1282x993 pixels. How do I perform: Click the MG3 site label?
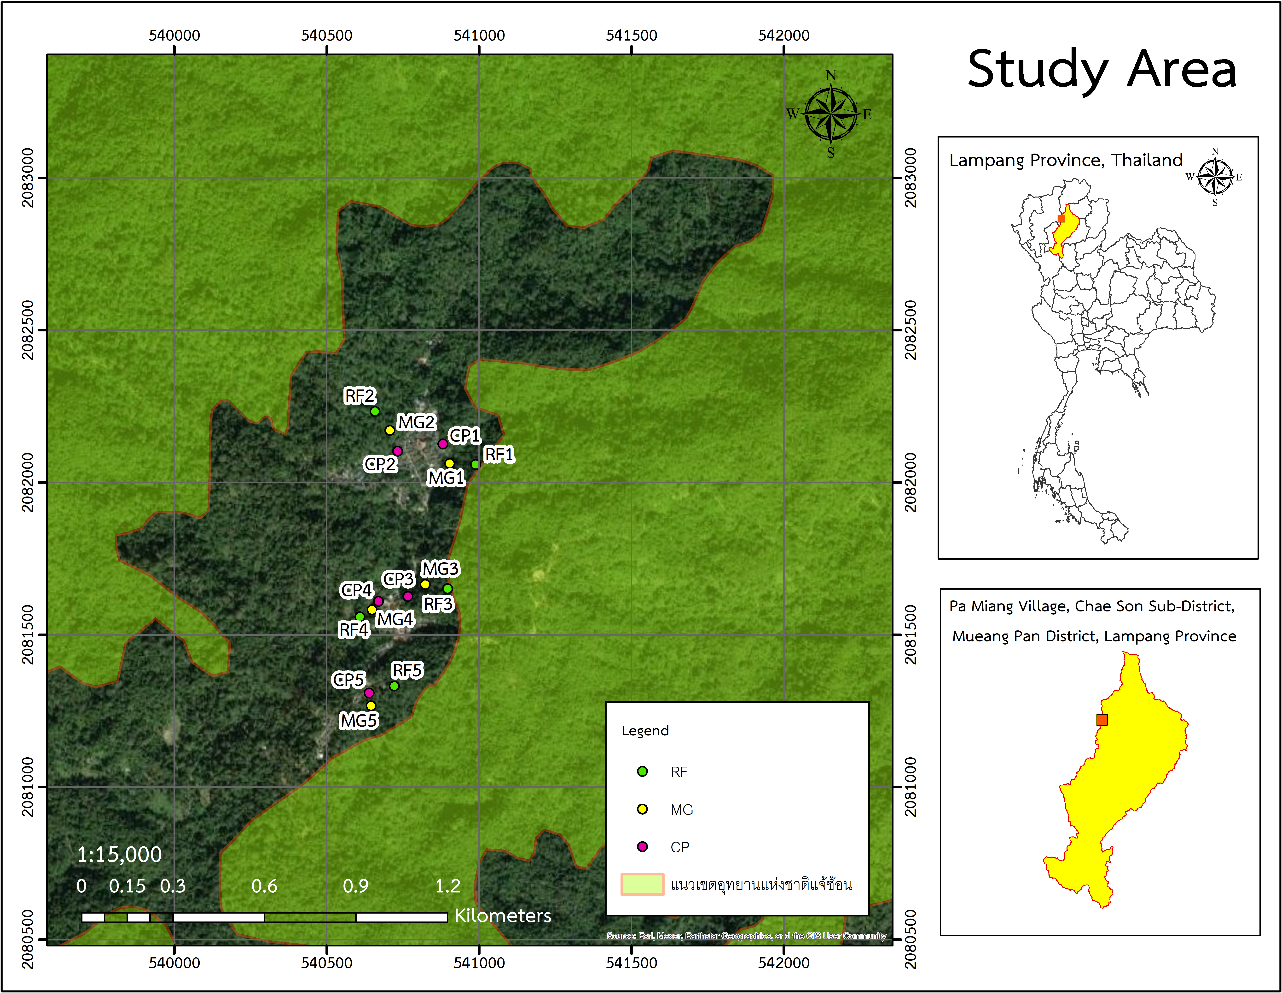click(x=440, y=569)
